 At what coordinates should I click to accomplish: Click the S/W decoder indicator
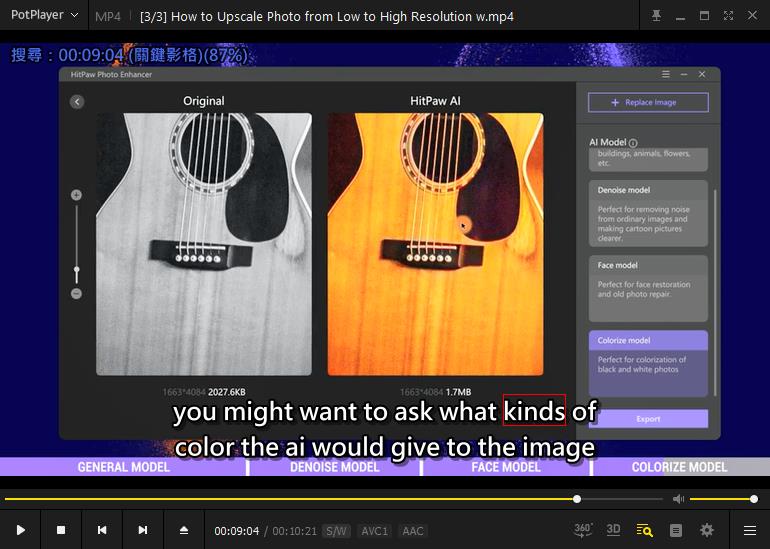tap(336, 531)
